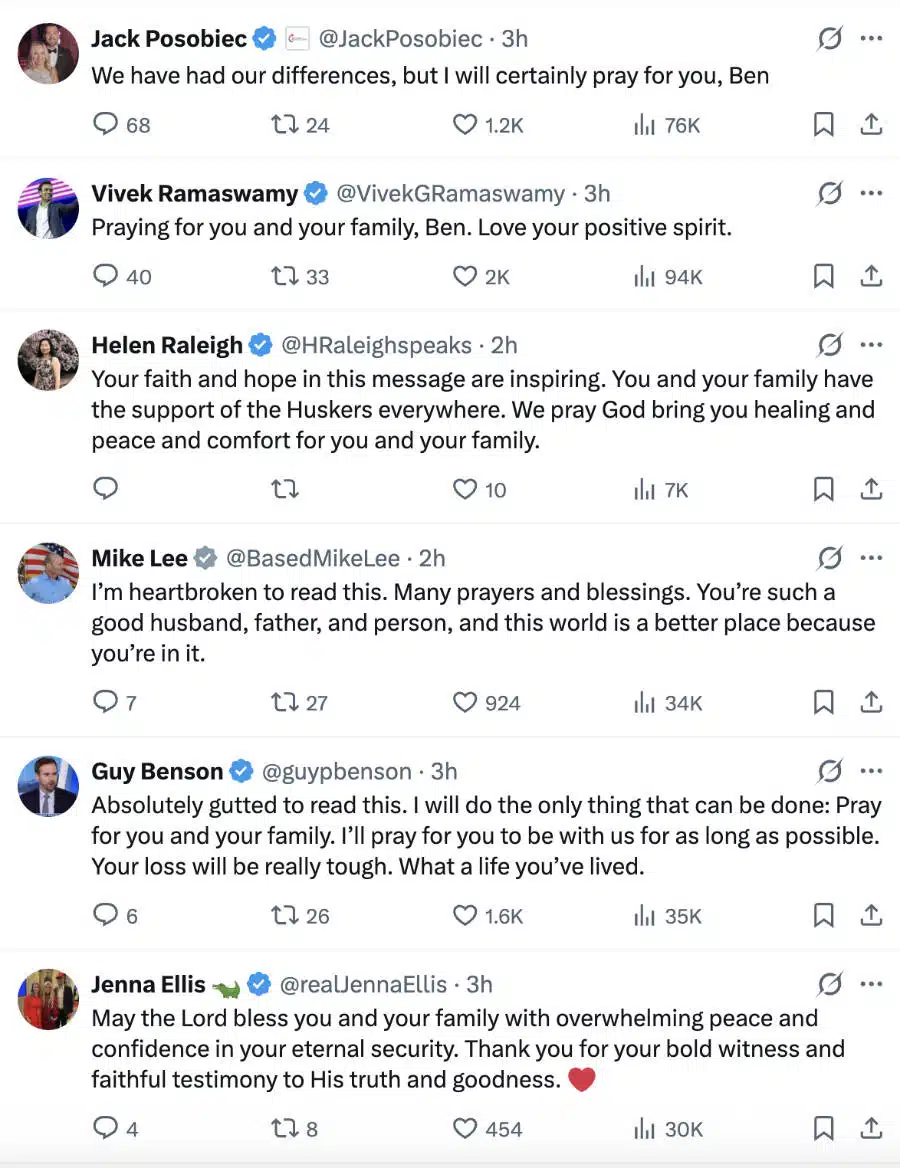View analytics on Jack Posobiec's tweet
This screenshot has width=900, height=1168.
(645, 125)
